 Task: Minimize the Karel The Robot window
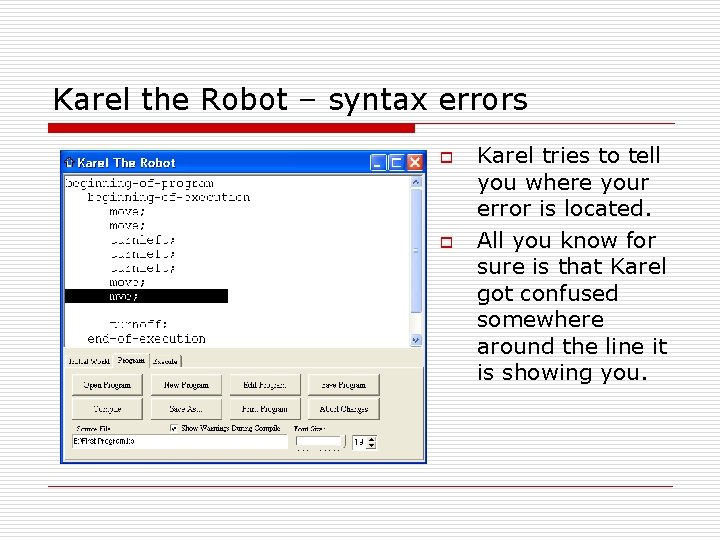tap(378, 163)
